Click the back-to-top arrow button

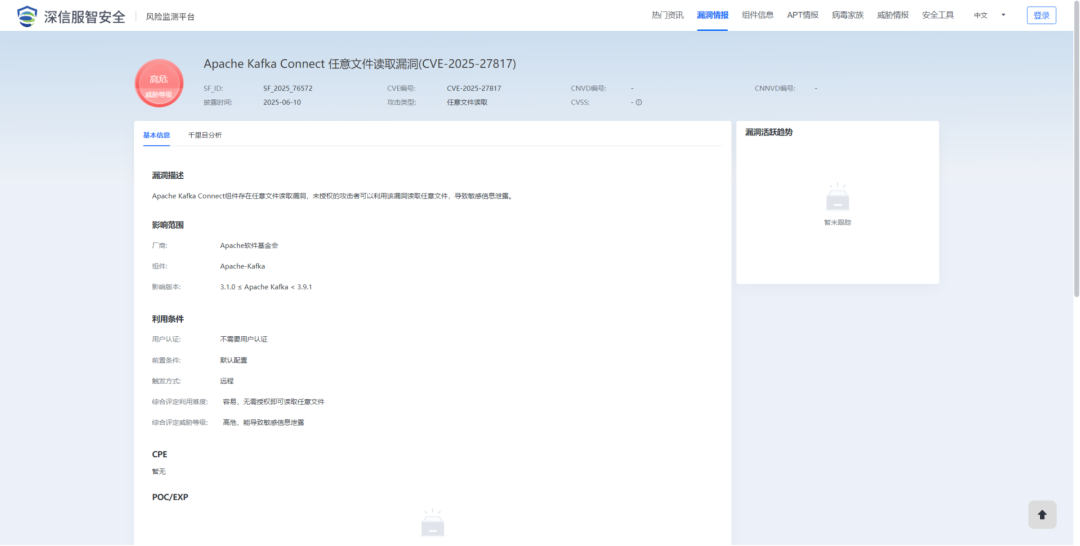(x=1042, y=514)
